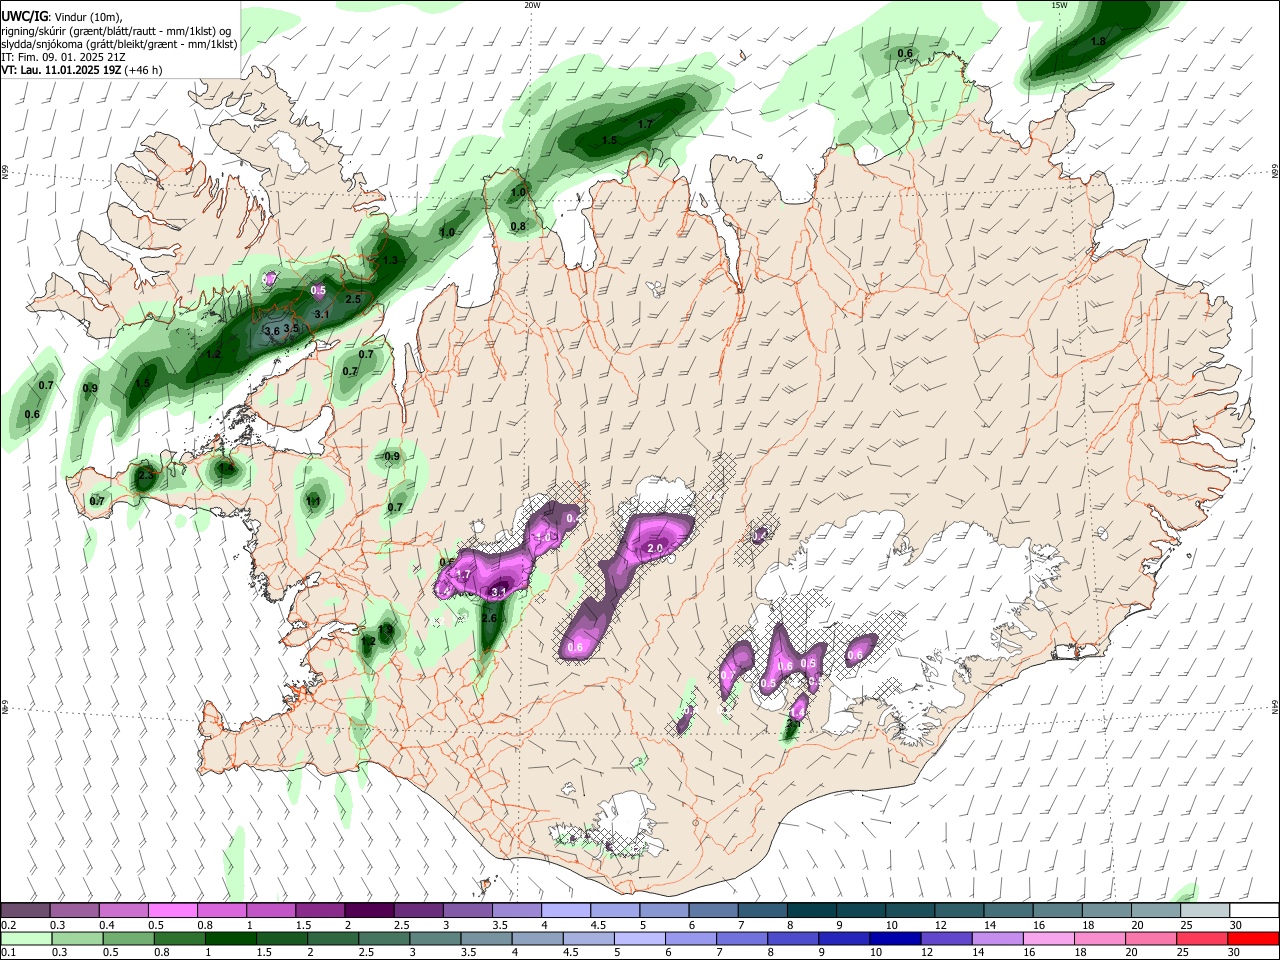Click the dark blue rain legend swatch labeled 10

tap(894, 939)
